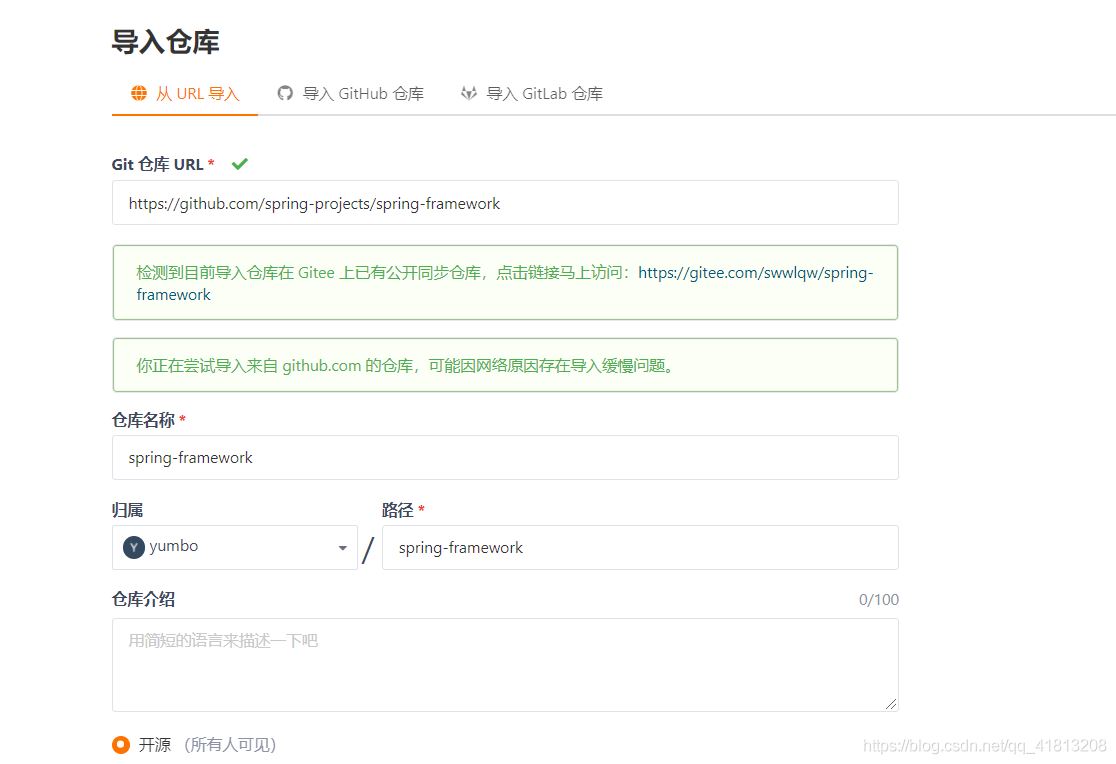
Task: Expand the 归属 owner dropdown
Action: (235, 547)
